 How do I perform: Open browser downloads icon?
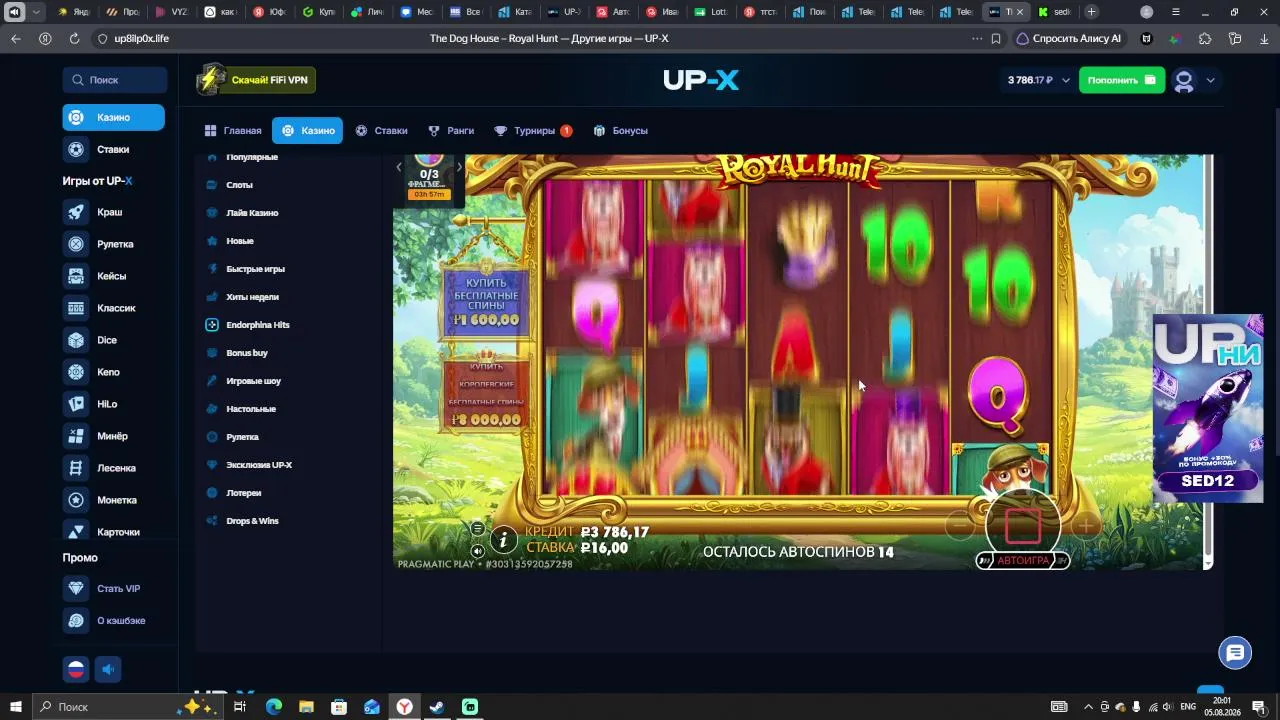coord(1264,39)
